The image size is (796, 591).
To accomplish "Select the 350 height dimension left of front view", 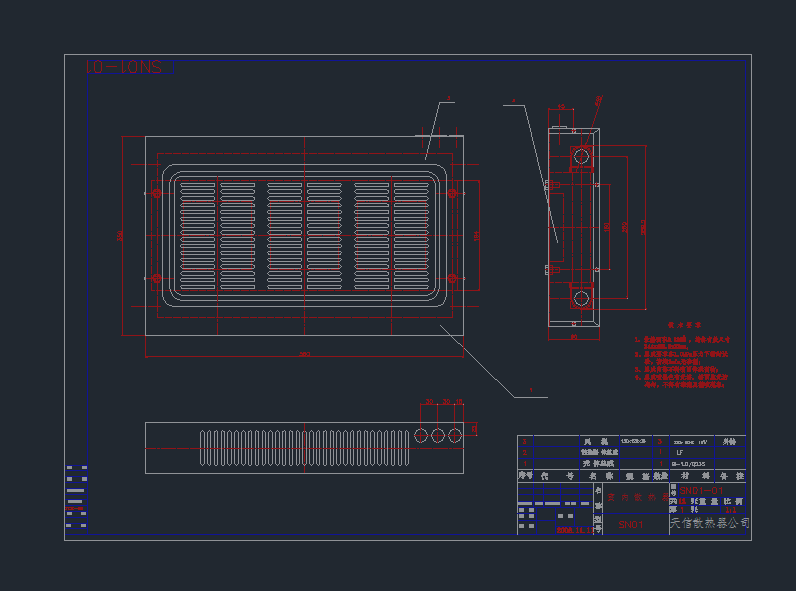I will [122, 235].
